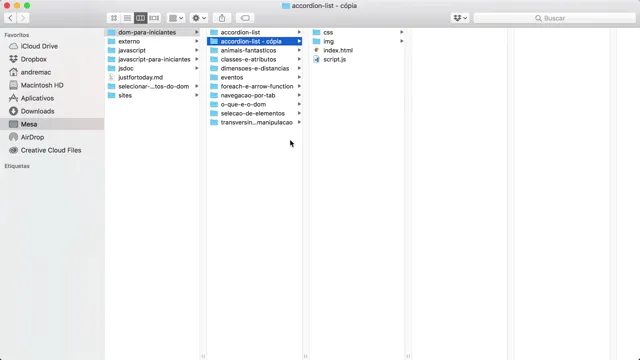Expand arrow next to img folder
This screenshot has height=360, width=640.
(402, 41)
